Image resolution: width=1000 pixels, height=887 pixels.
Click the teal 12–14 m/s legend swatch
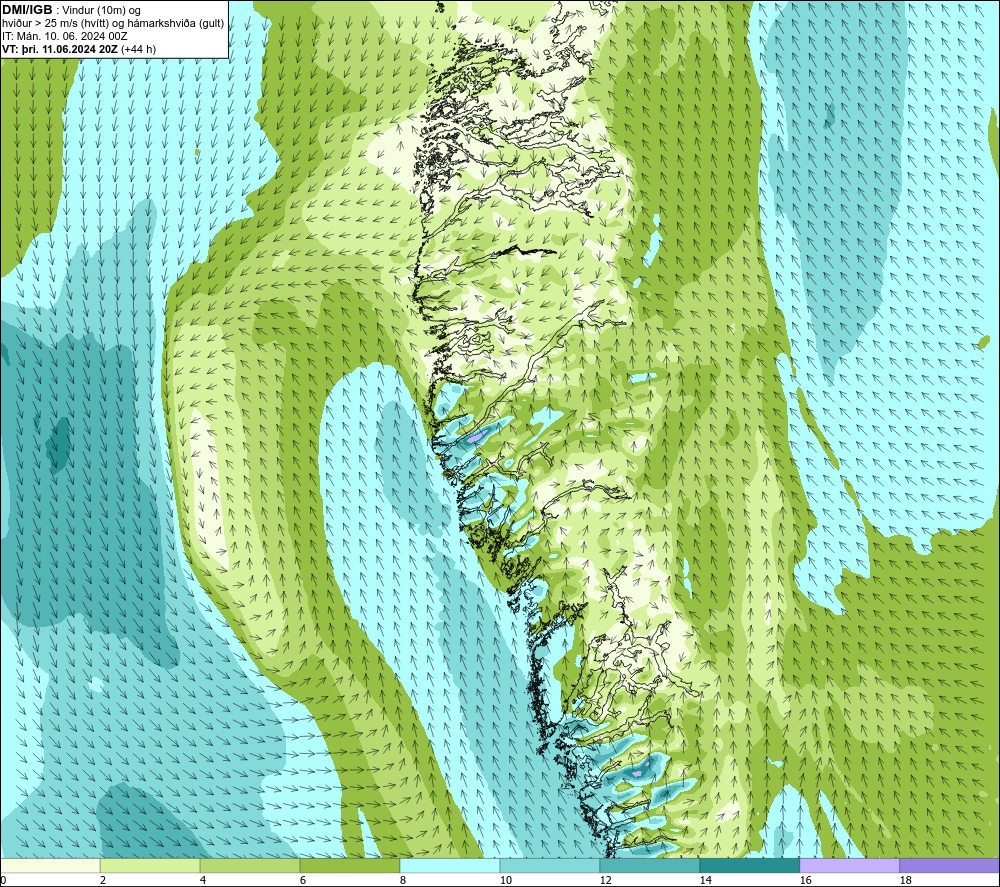pyautogui.click(x=649, y=866)
